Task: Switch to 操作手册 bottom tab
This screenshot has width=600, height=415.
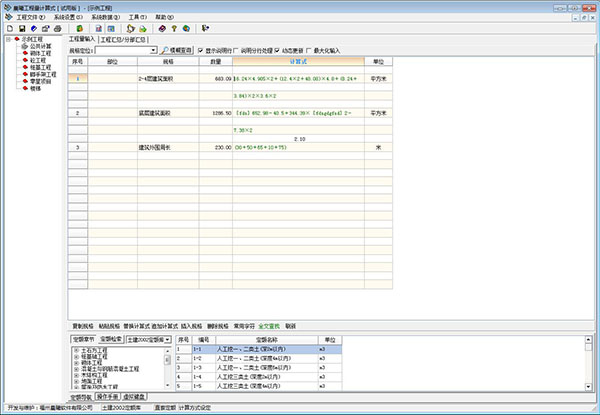Action: click(107, 397)
